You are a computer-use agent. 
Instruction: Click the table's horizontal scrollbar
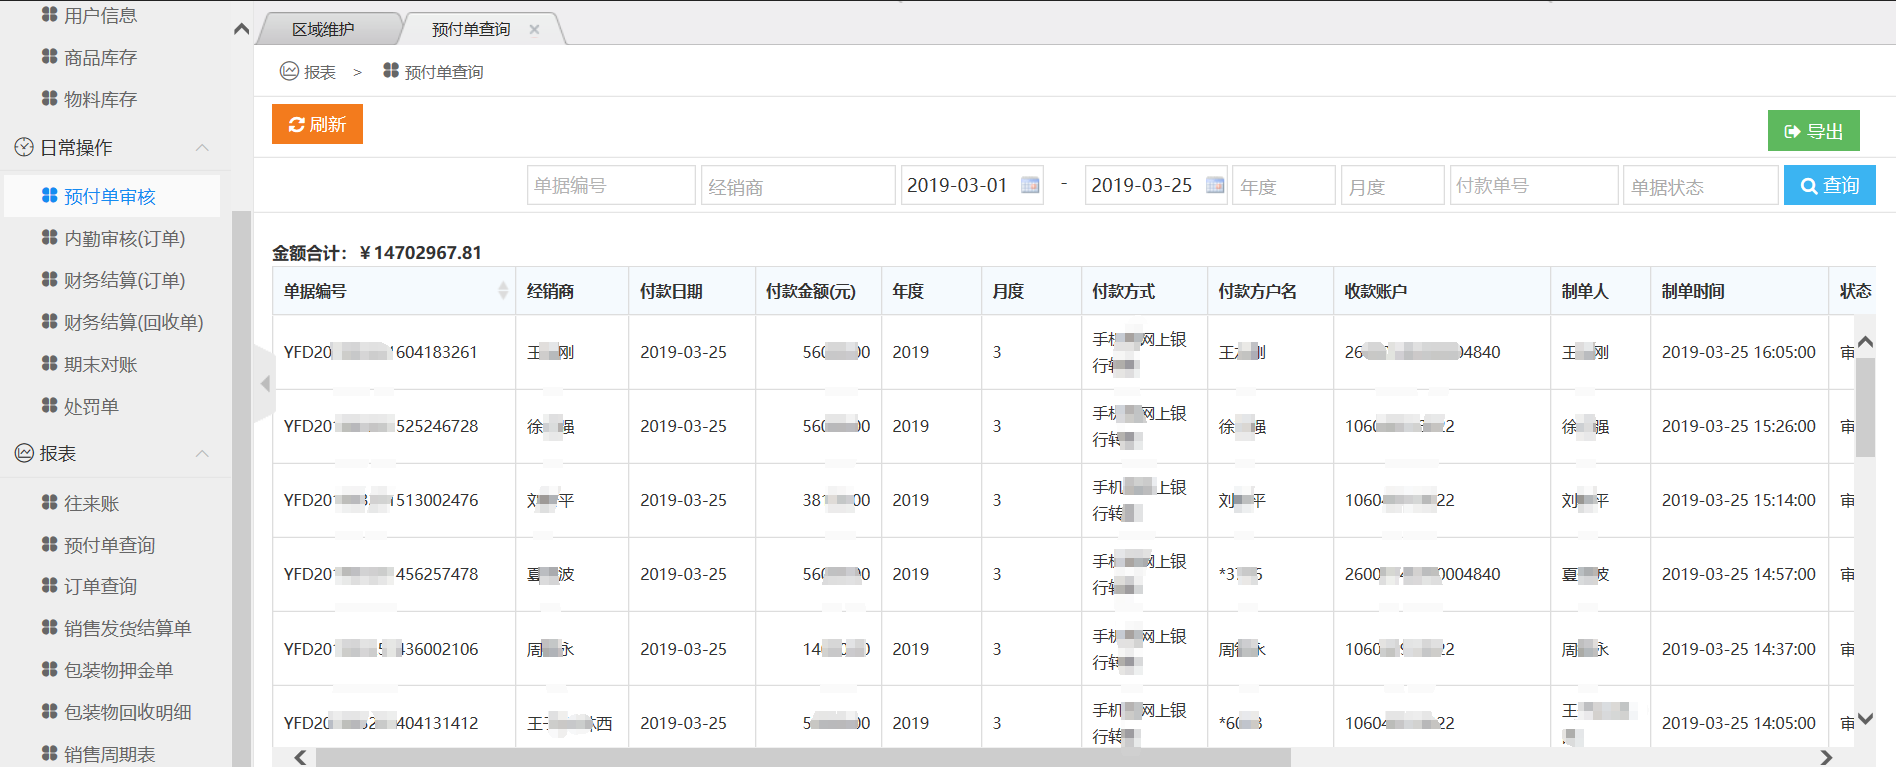tap(800, 757)
